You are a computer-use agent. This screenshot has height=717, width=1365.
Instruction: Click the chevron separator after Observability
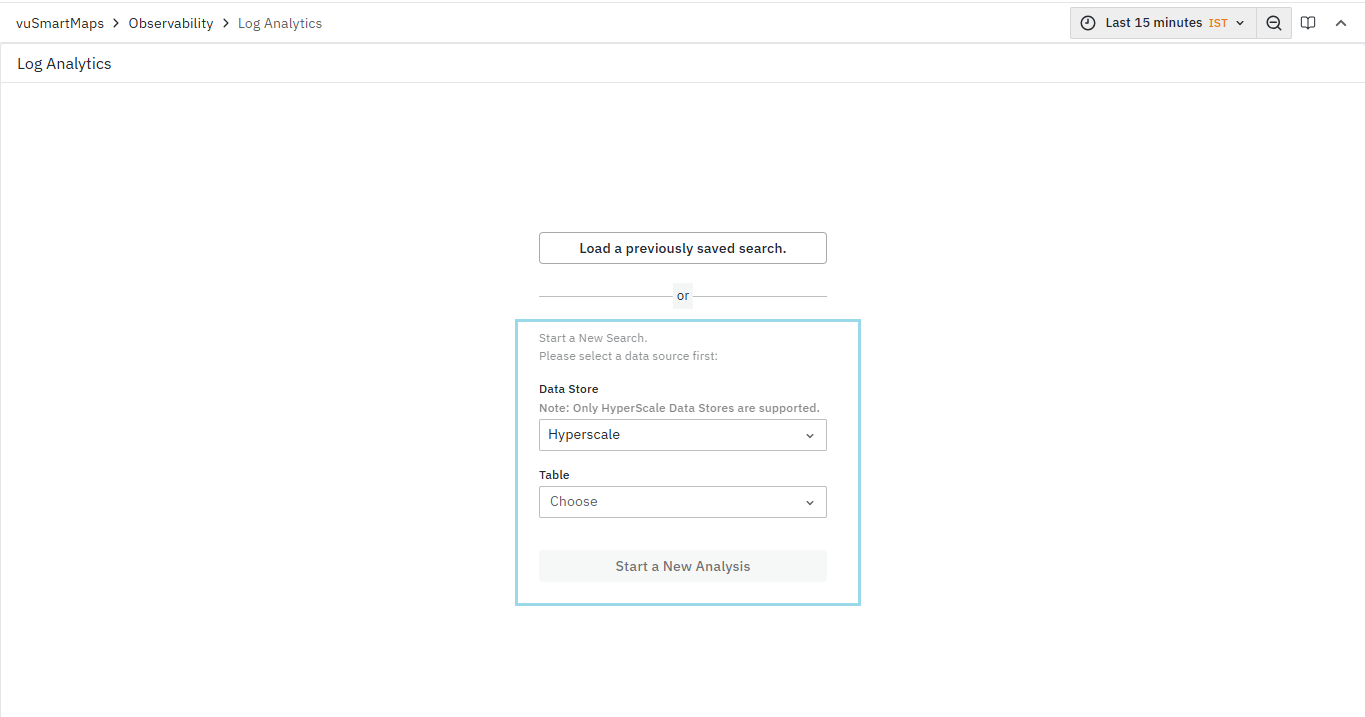[x=226, y=23]
